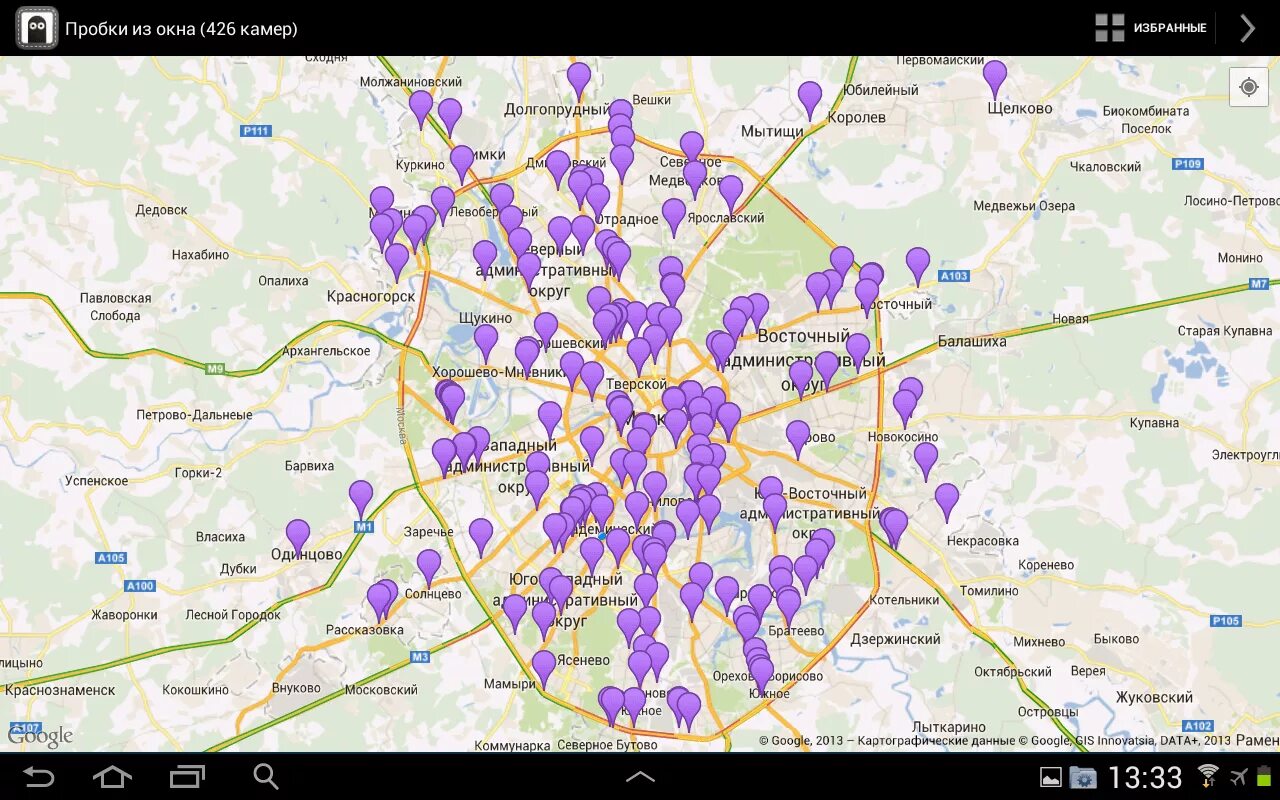Screen dimensions: 1280x800
Task: Tap the battery status icon
Action: pos(1263,776)
